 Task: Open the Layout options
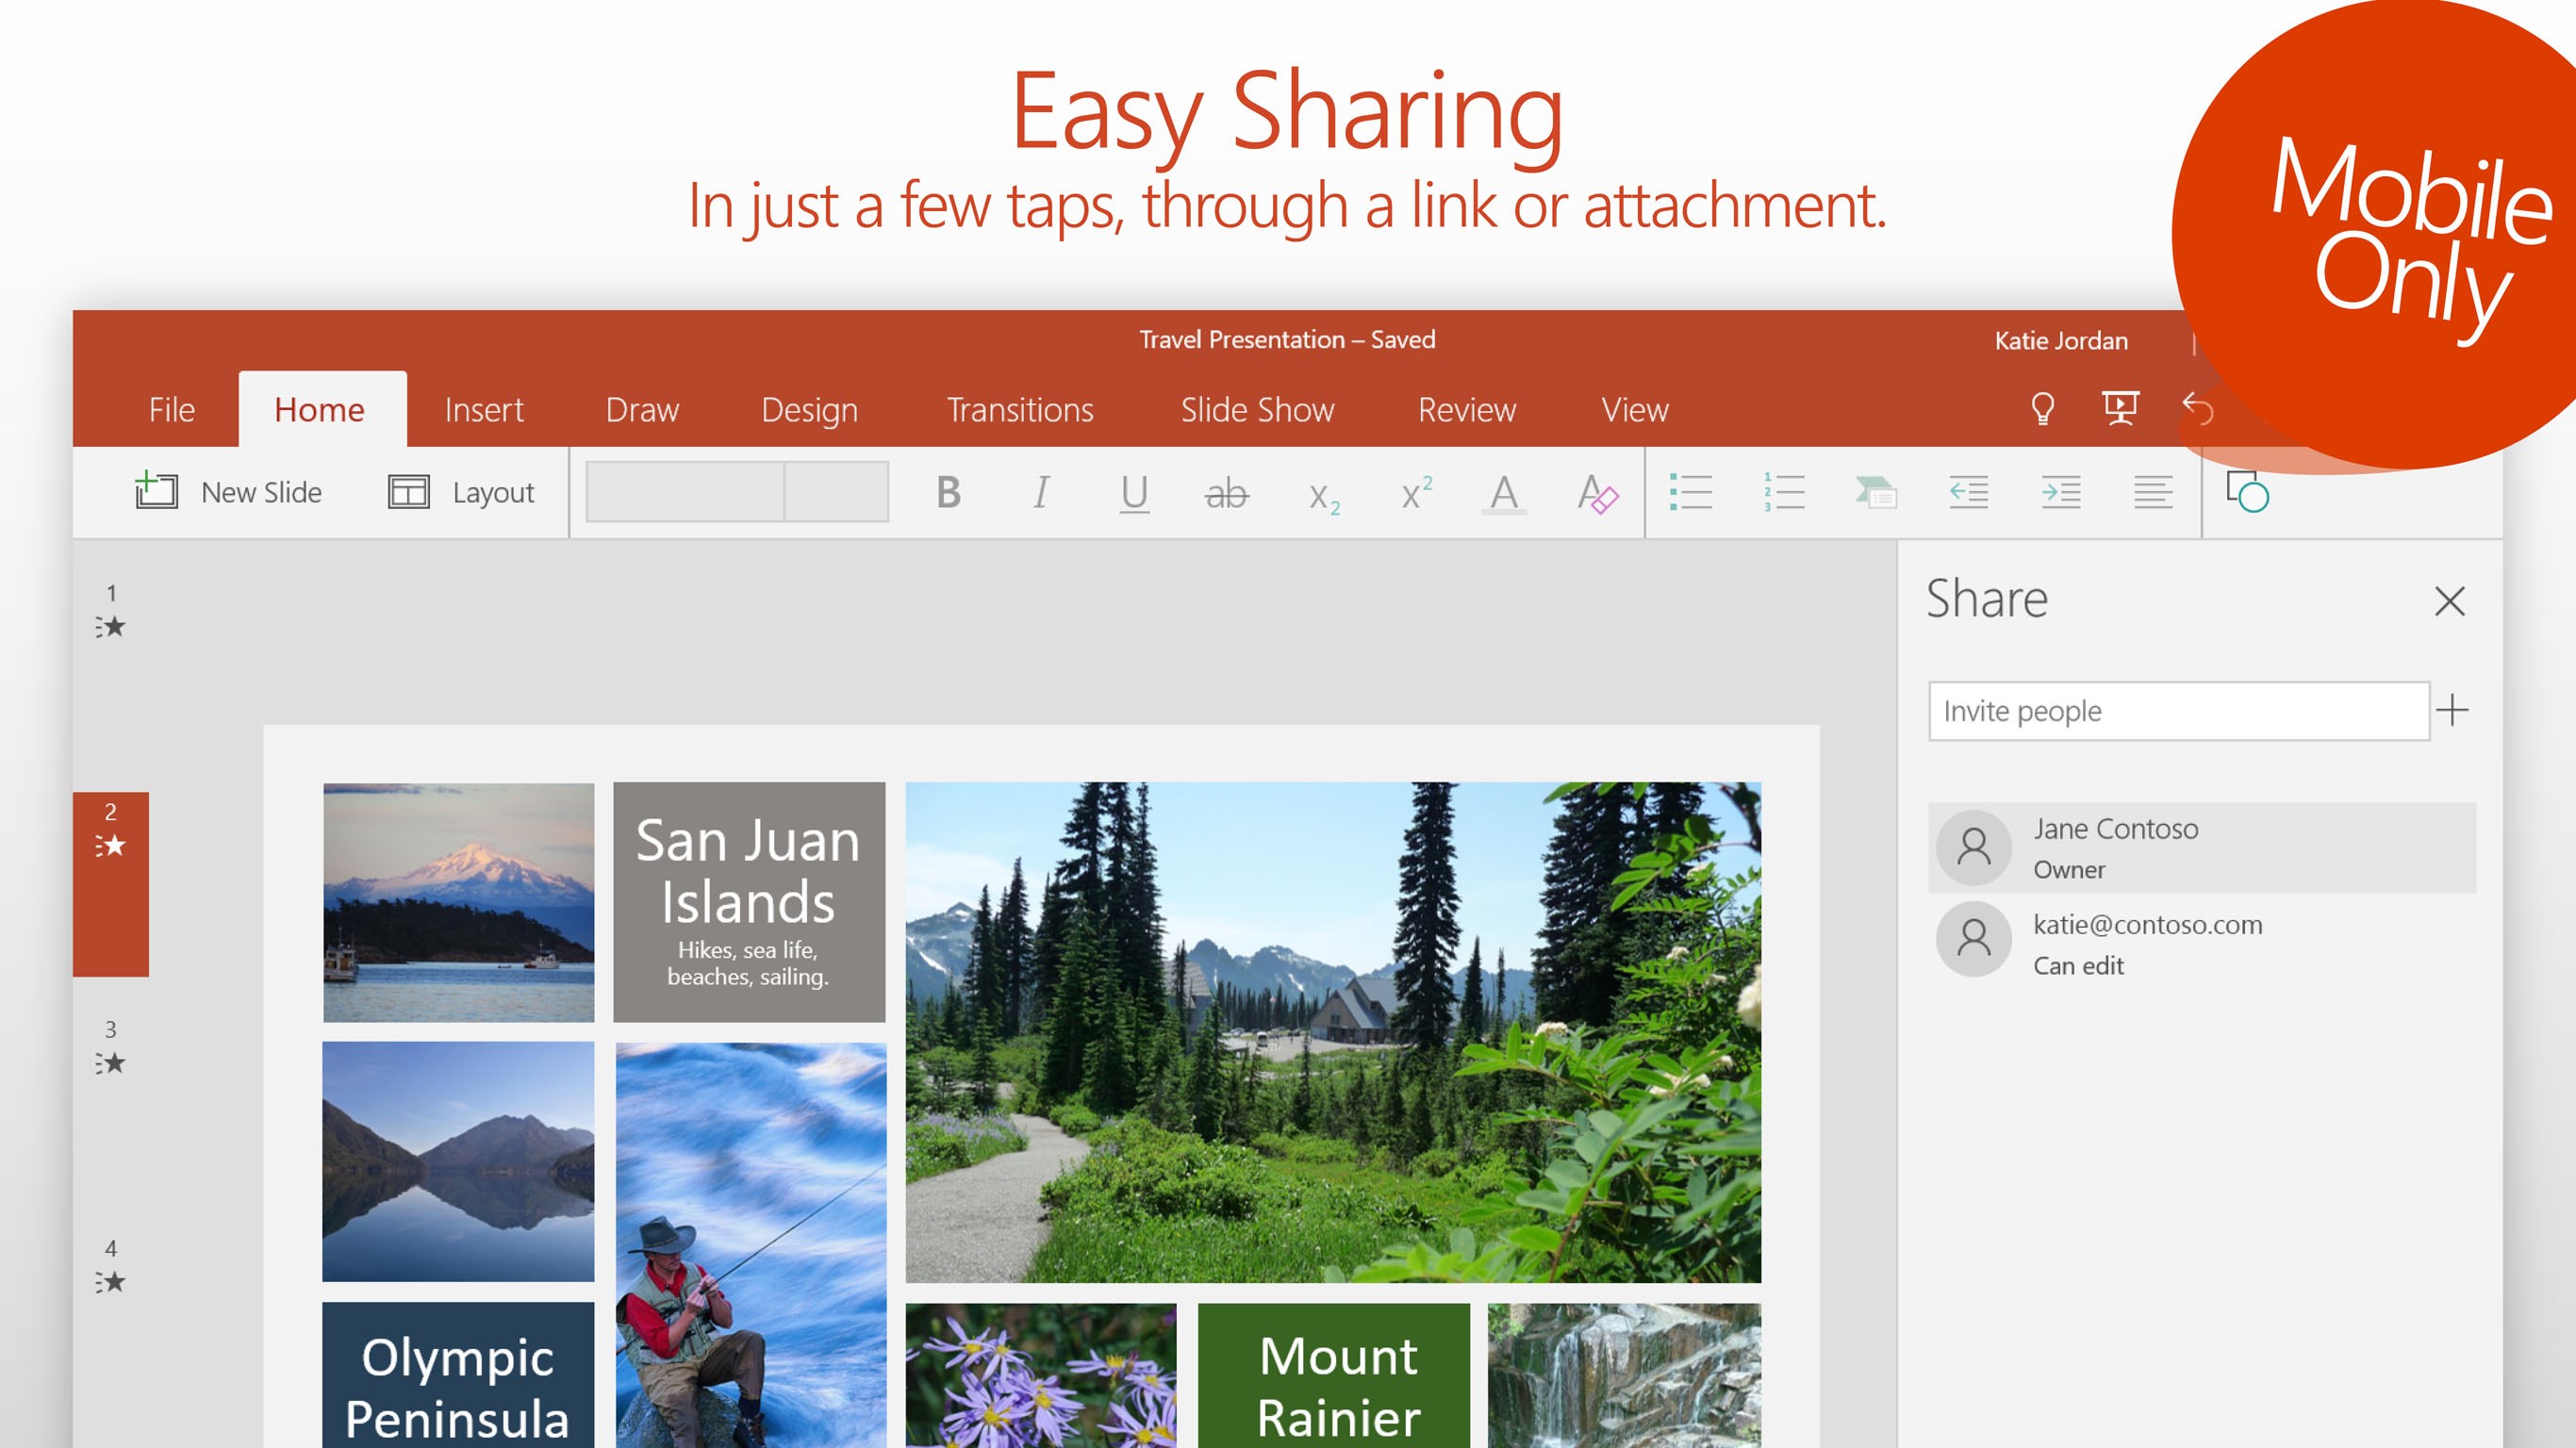[461, 492]
